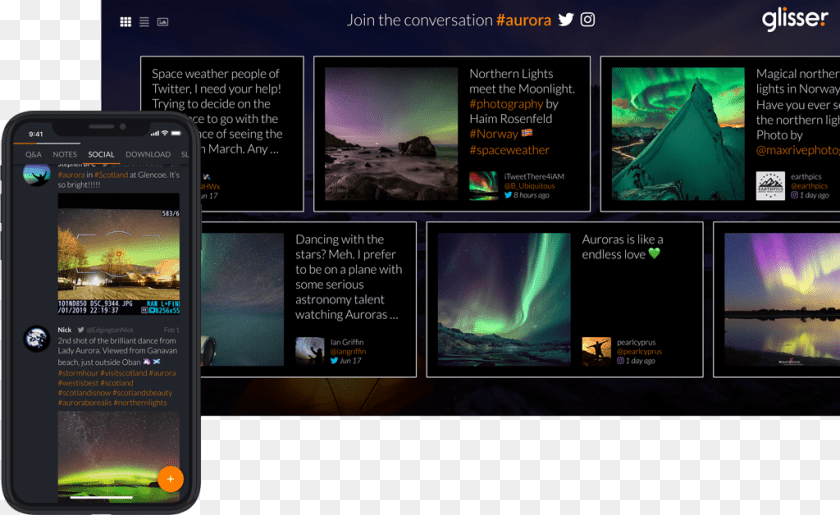Click iTweetThere4iAM profile avatar
The image size is (840, 515).
[483, 185]
